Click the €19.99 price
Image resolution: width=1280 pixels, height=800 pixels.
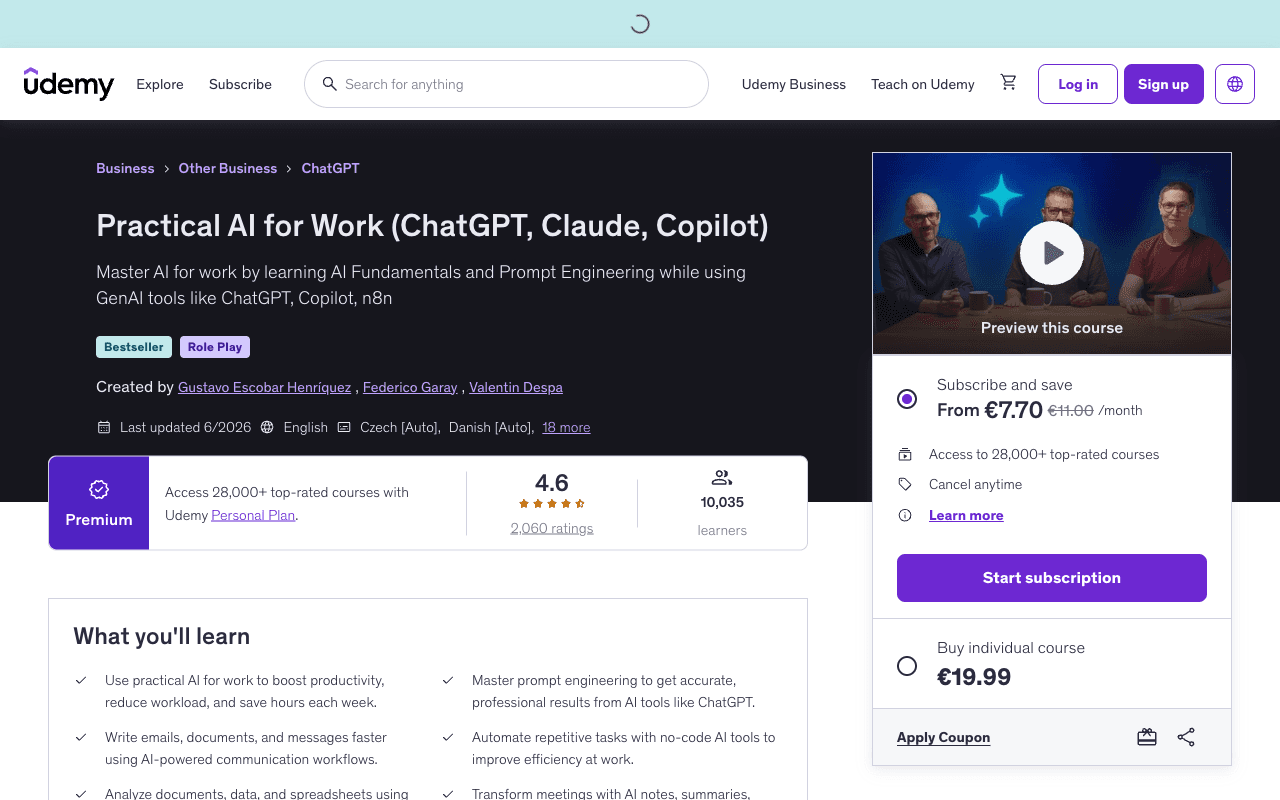(x=974, y=677)
